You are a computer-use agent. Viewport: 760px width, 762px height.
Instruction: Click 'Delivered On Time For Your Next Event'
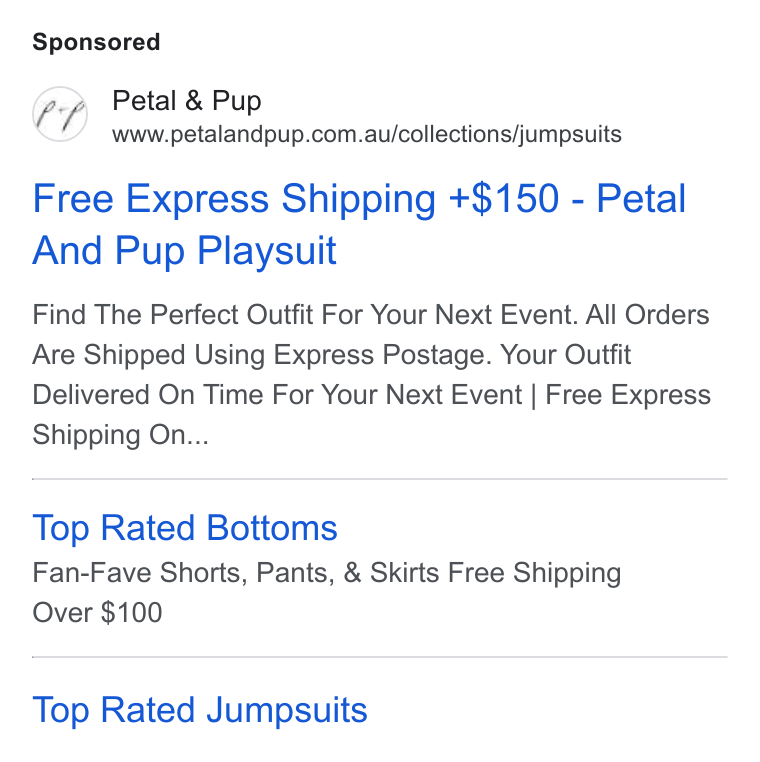point(277,395)
